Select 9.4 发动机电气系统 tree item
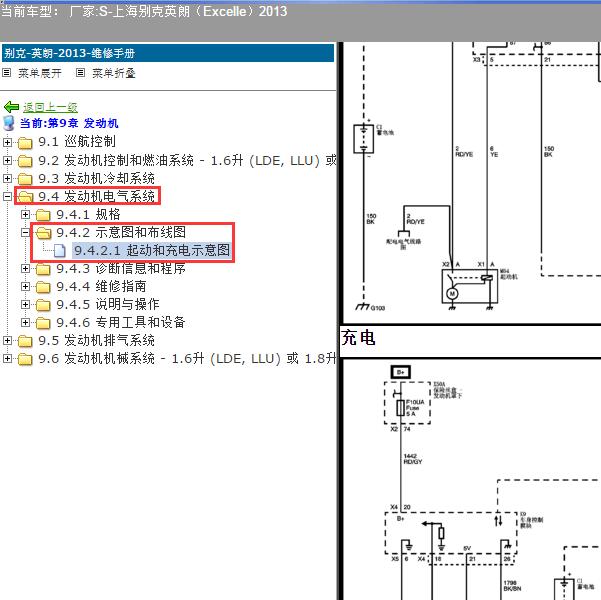This screenshot has width=601, height=600. tap(96, 196)
